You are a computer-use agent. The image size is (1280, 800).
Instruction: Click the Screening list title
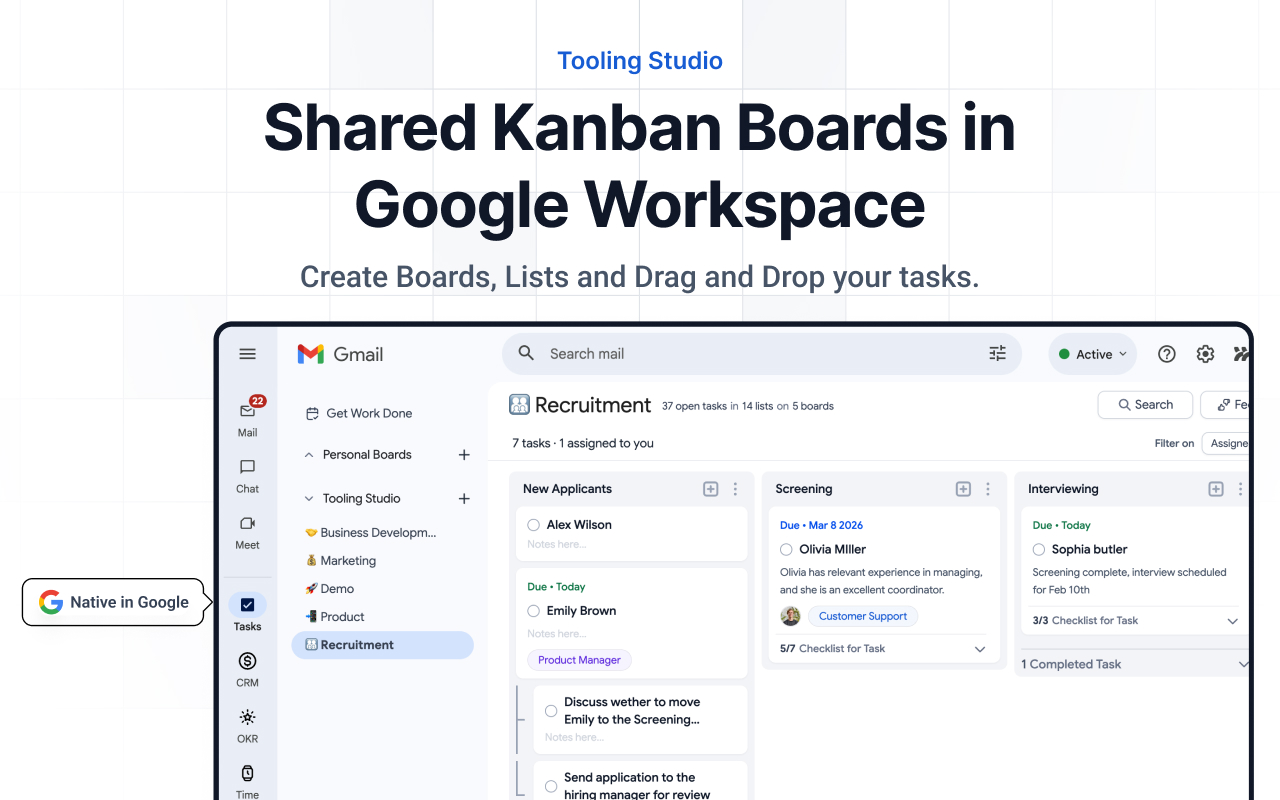[x=804, y=489]
